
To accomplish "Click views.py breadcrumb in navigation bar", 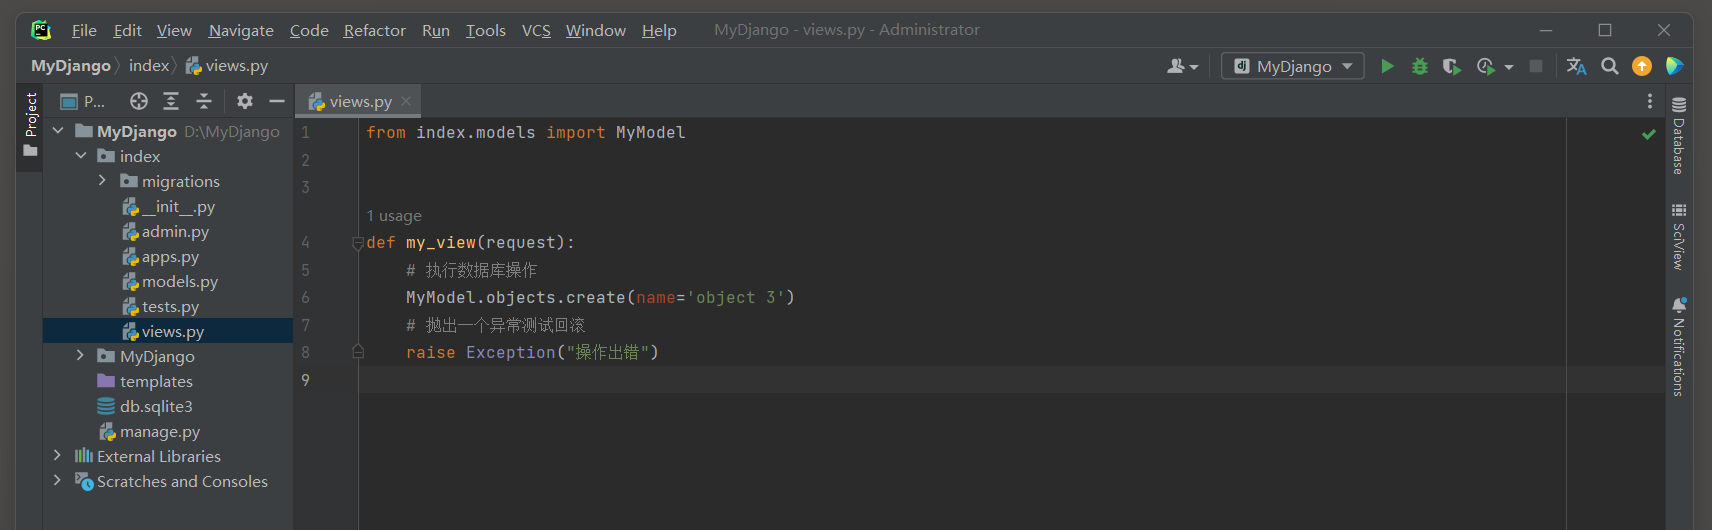I will pyautogui.click(x=227, y=66).
